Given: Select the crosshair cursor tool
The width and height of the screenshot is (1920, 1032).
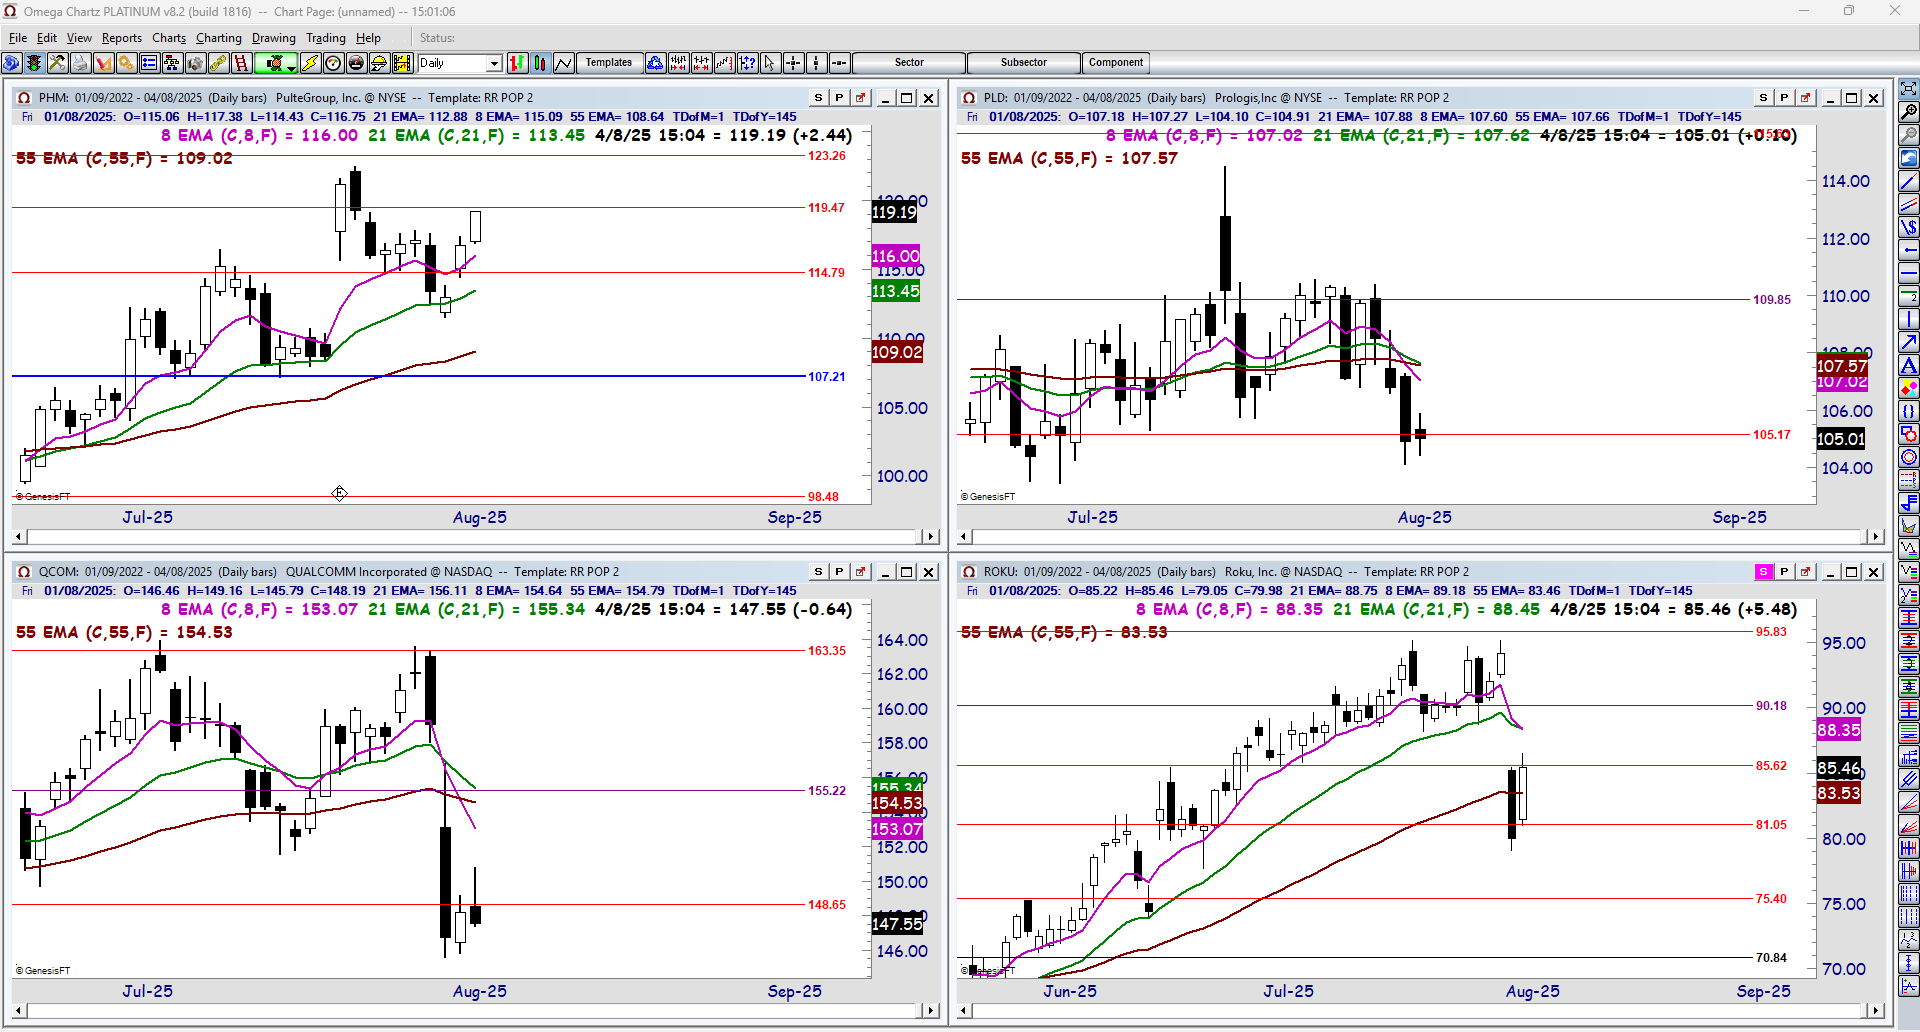Looking at the screenshot, I should point(793,63).
